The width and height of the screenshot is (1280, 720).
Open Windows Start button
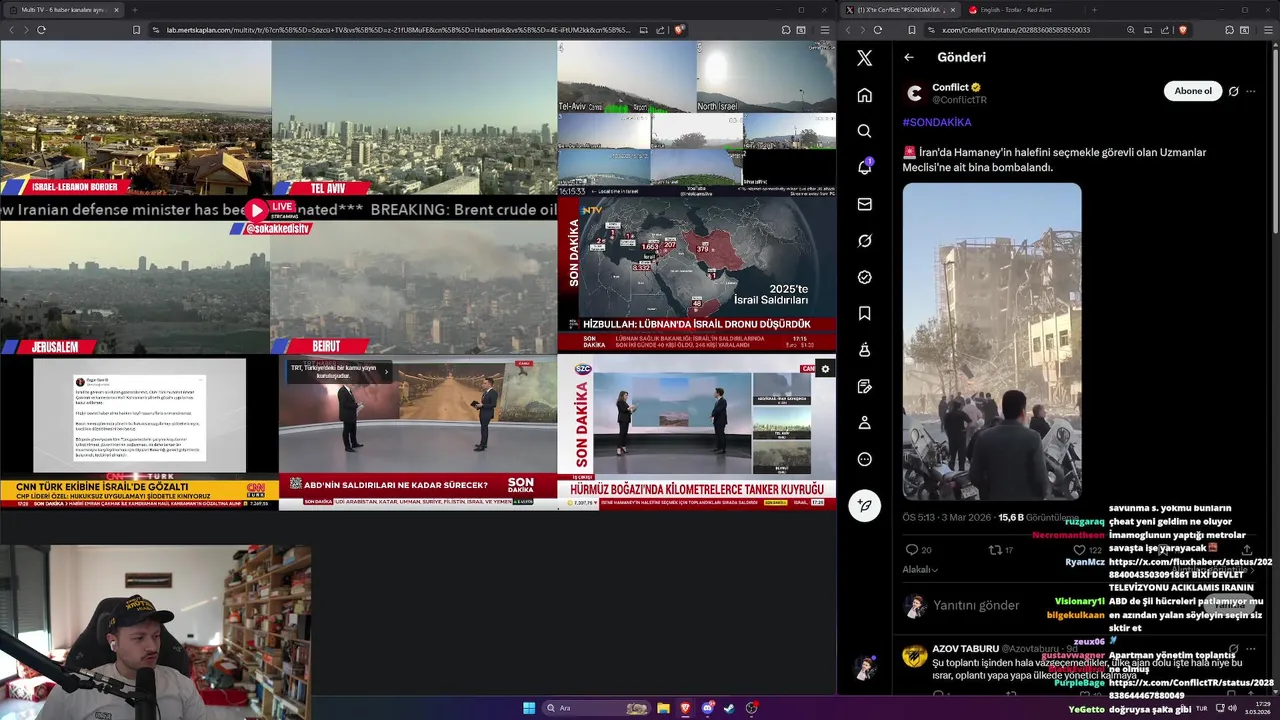pos(529,708)
